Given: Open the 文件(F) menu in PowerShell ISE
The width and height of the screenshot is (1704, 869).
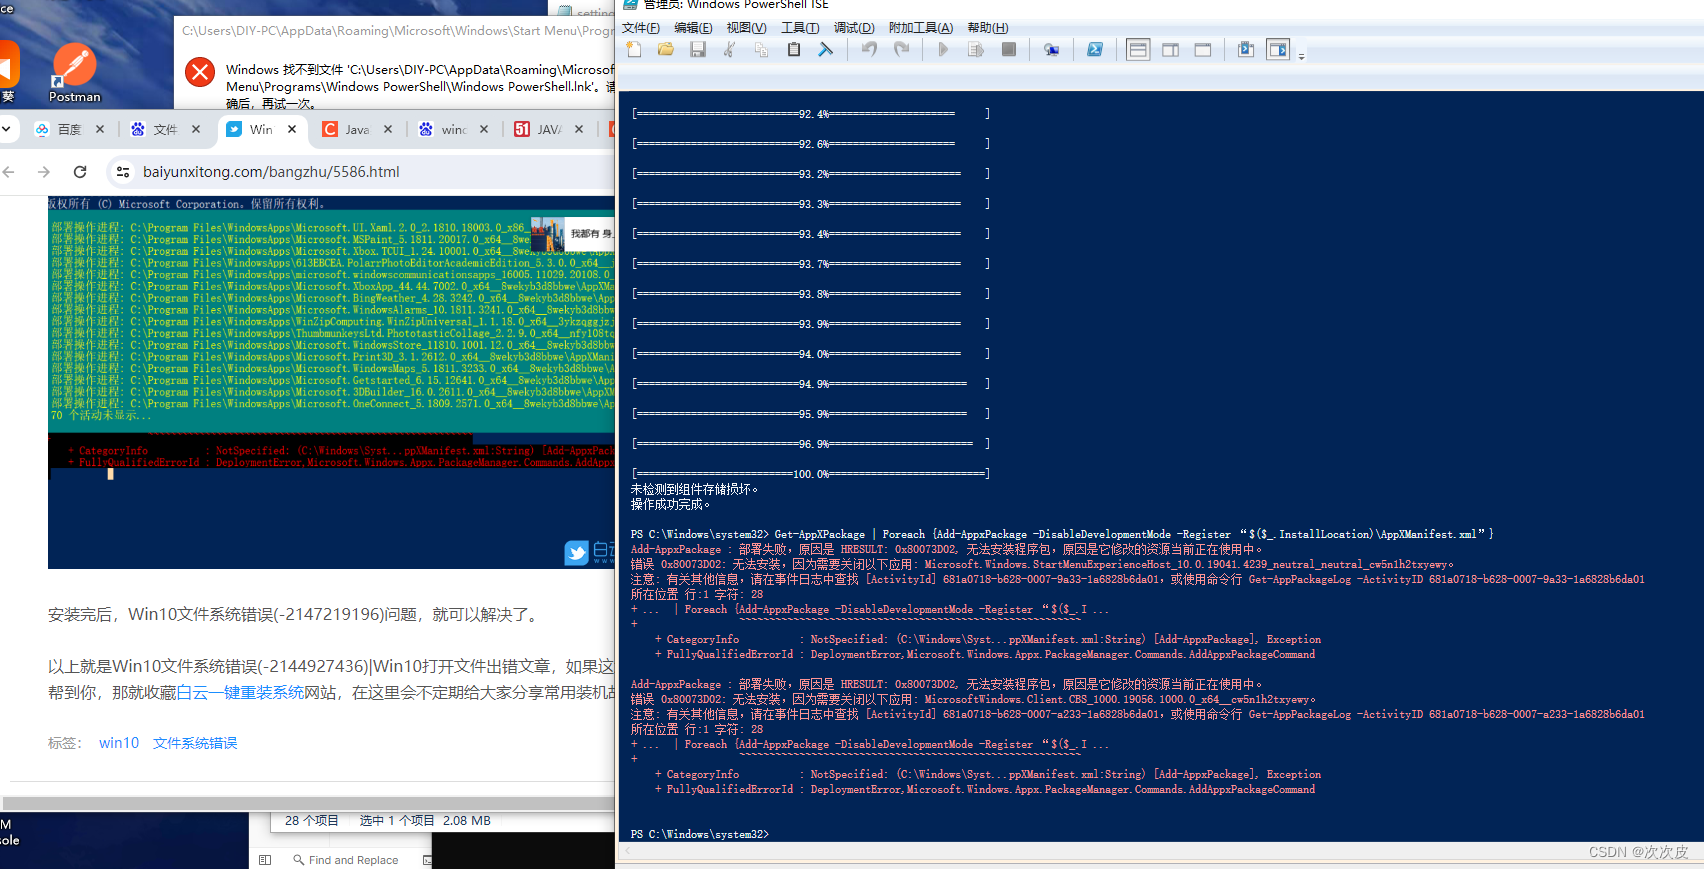Looking at the screenshot, I should pyautogui.click(x=641, y=28).
